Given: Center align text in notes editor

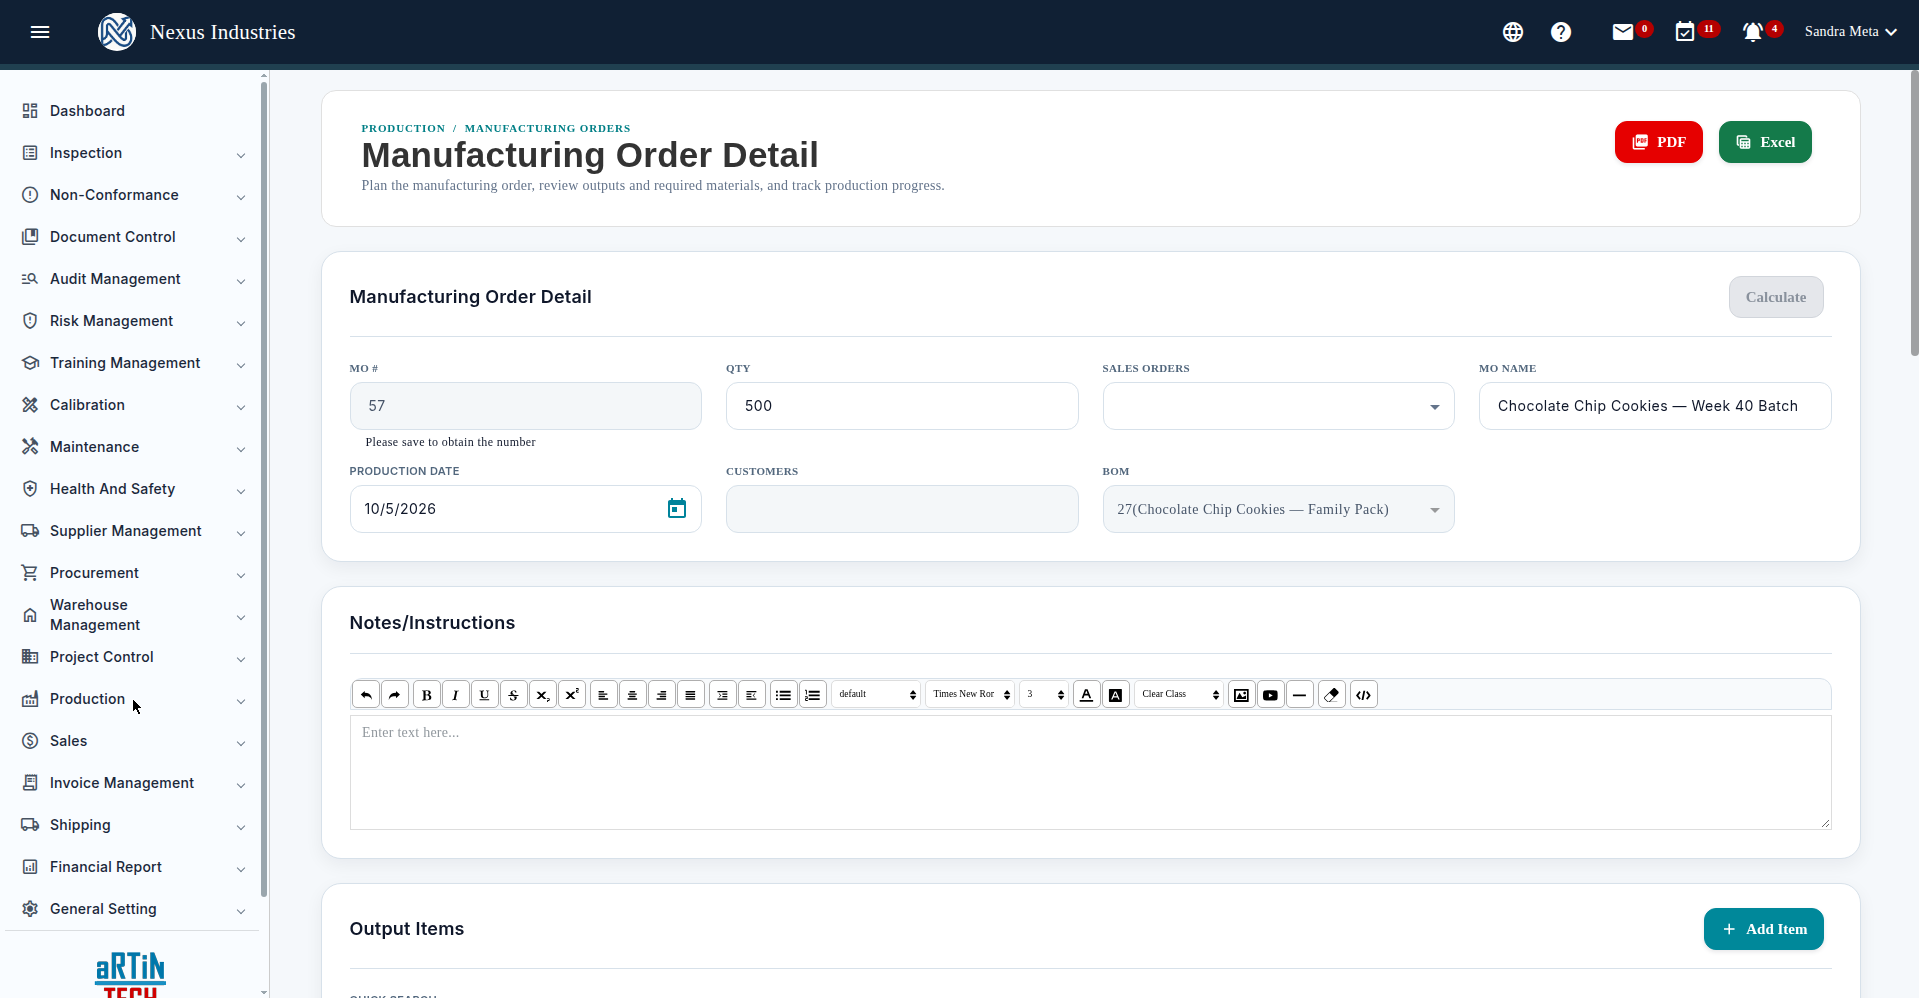Looking at the screenshot, I should coord(633,695).
